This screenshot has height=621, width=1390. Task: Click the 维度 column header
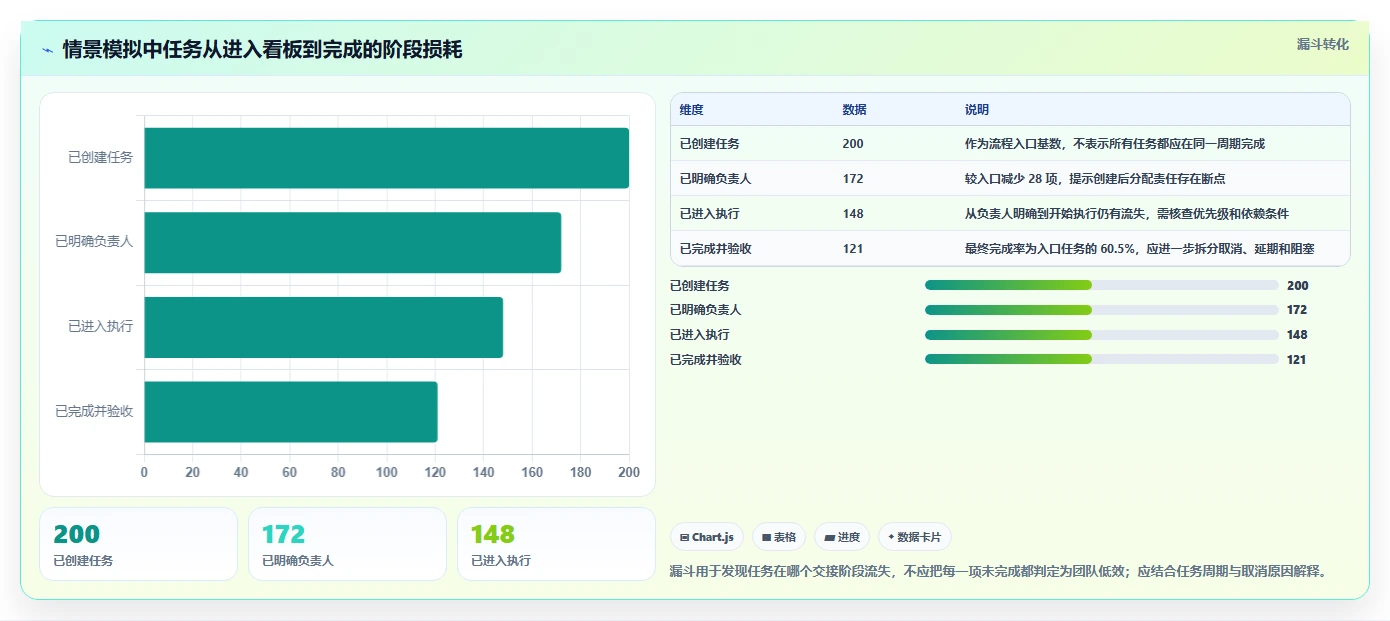692,110
